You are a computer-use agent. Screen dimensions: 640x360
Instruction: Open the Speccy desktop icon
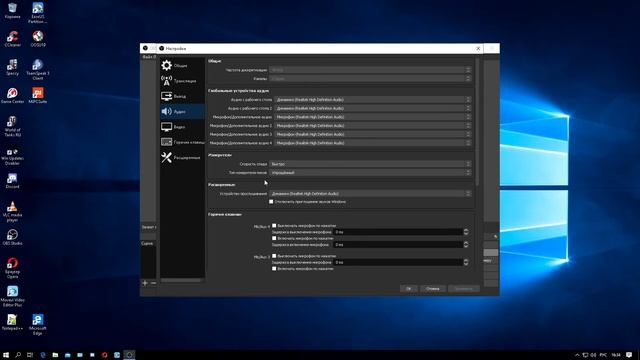click(12, 67)
